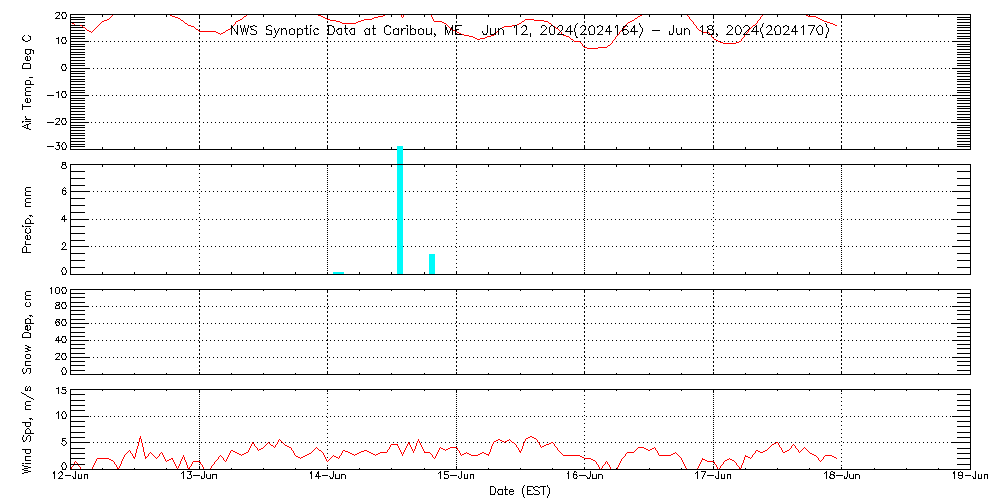Select the 18-Jun date tick label
The width and height of the screenshot is (1000, 500).
(x=842, y=476)
